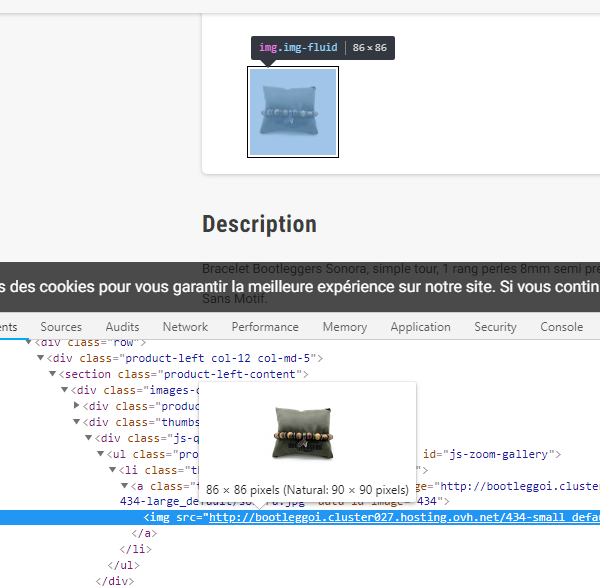600x587 pixels.
Task: Select the closing </li> tag row
Action: (x=135, y=549)
